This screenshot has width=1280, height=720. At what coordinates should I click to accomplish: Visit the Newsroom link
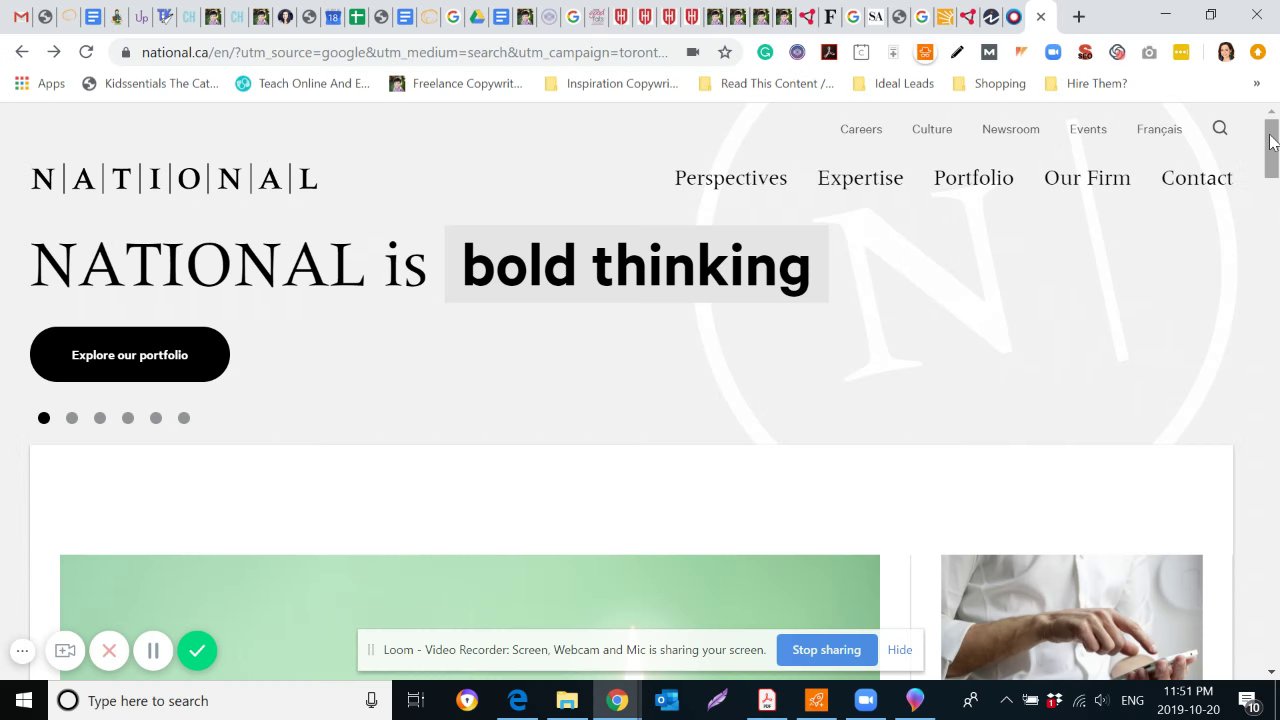(x=1011, y=129)
